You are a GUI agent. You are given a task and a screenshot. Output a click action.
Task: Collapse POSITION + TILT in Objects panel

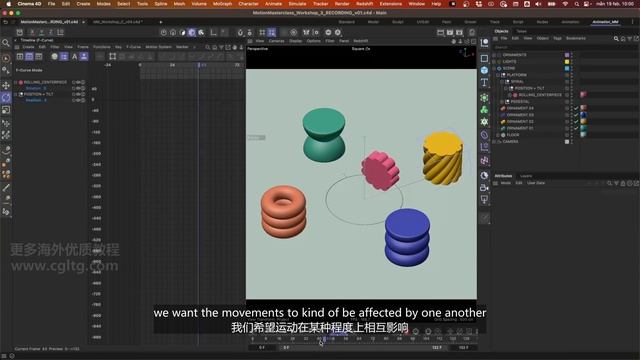pos(506,88)
